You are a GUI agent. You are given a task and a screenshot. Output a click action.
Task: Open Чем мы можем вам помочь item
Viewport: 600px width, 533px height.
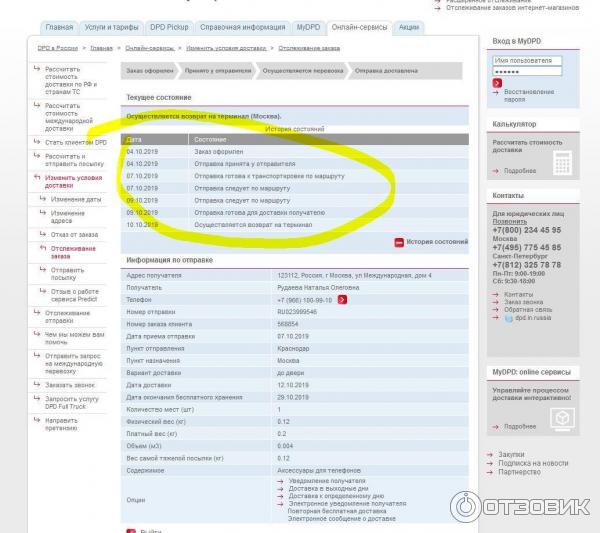pyautogui.click(x=74, y=338)
